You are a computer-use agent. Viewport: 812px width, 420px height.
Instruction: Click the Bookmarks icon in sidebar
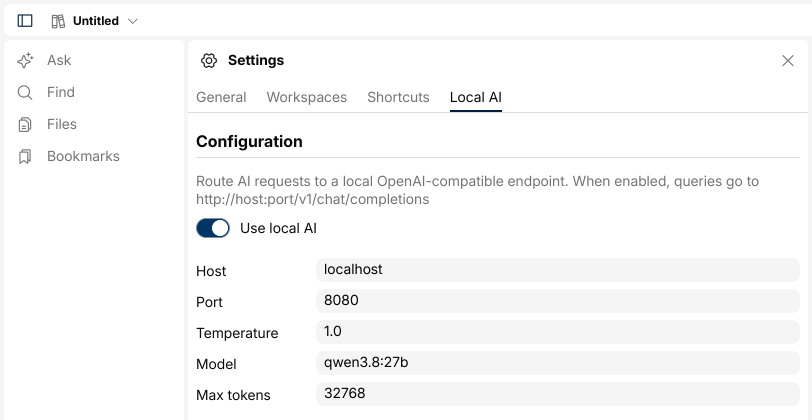(25, 156)
